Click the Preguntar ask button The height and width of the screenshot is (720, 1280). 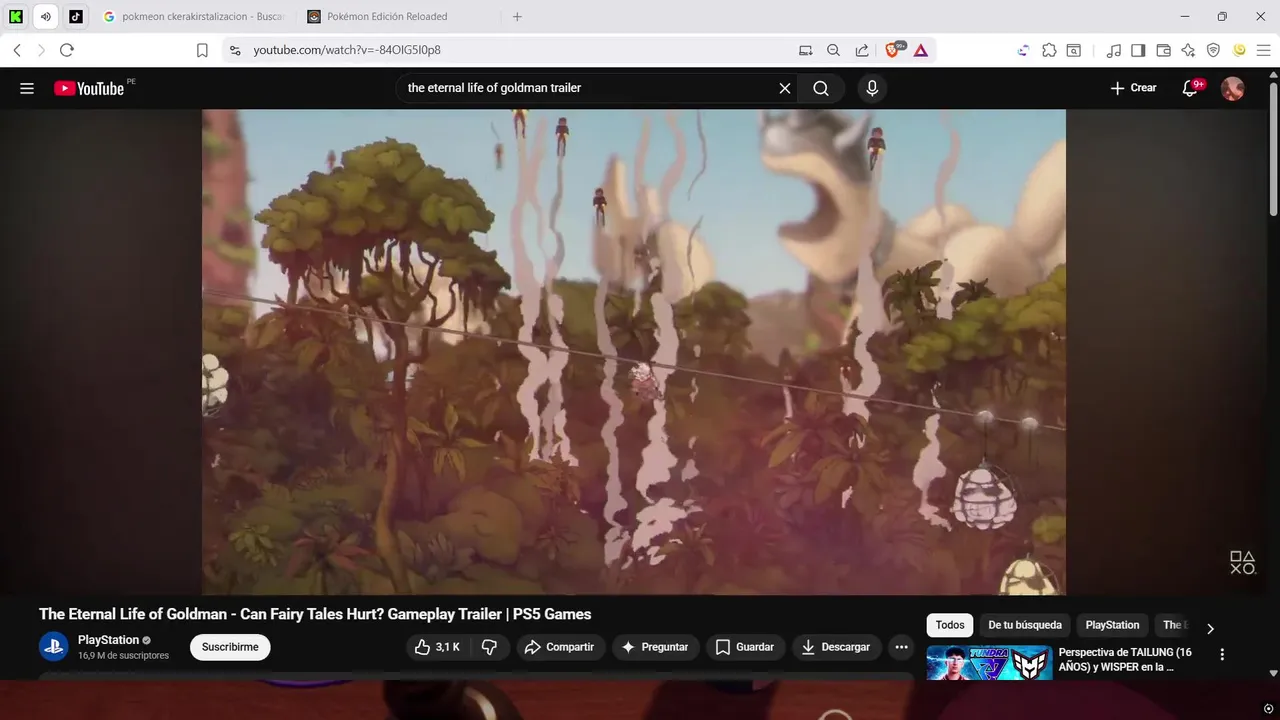click(655, 647)
